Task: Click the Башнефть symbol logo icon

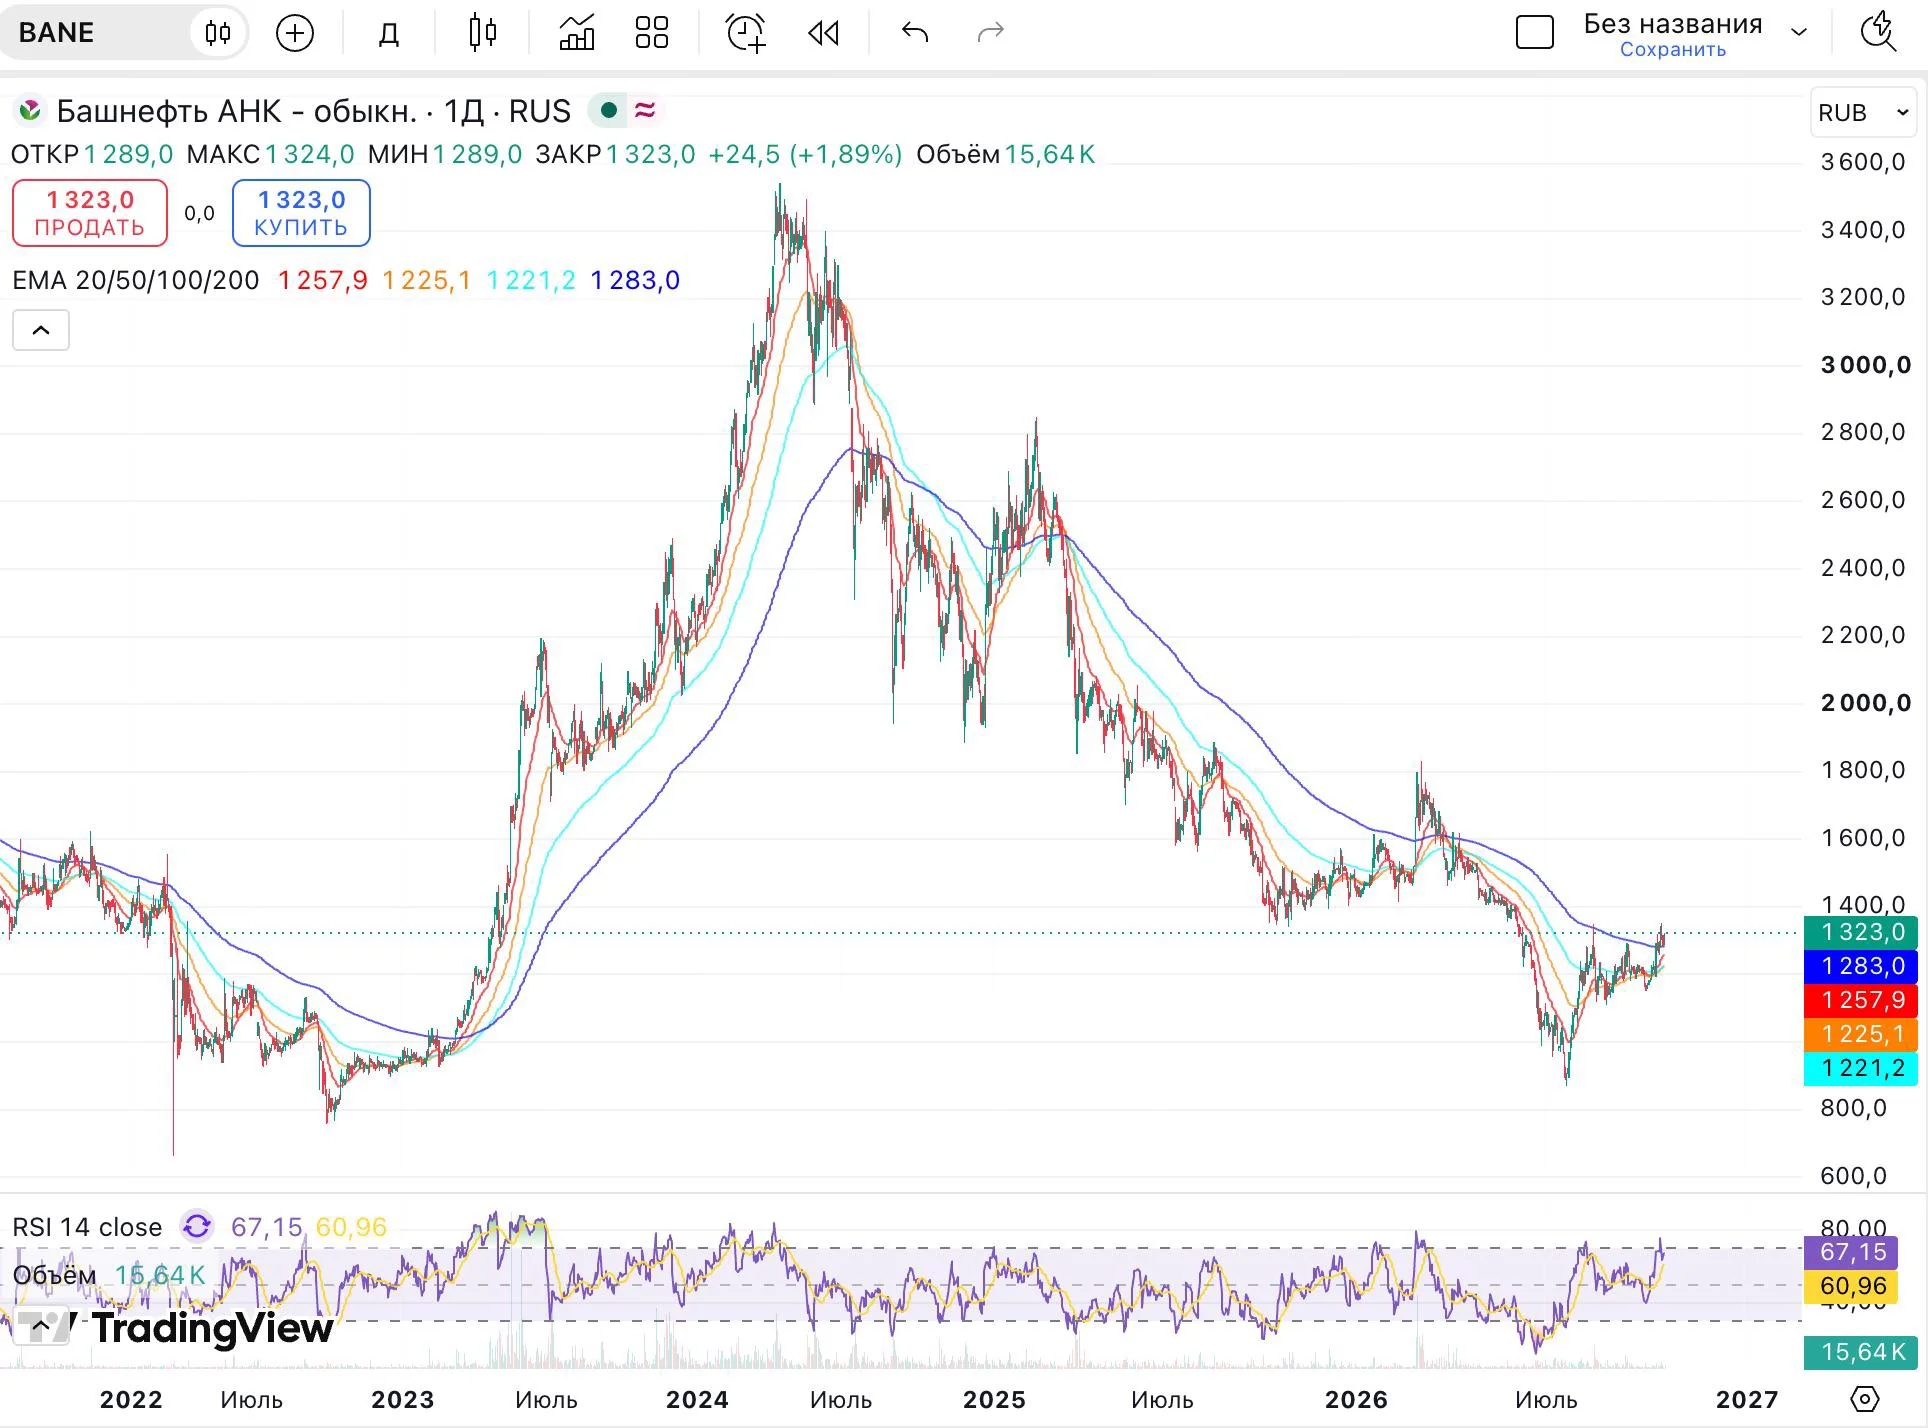Action: point(30,110)
